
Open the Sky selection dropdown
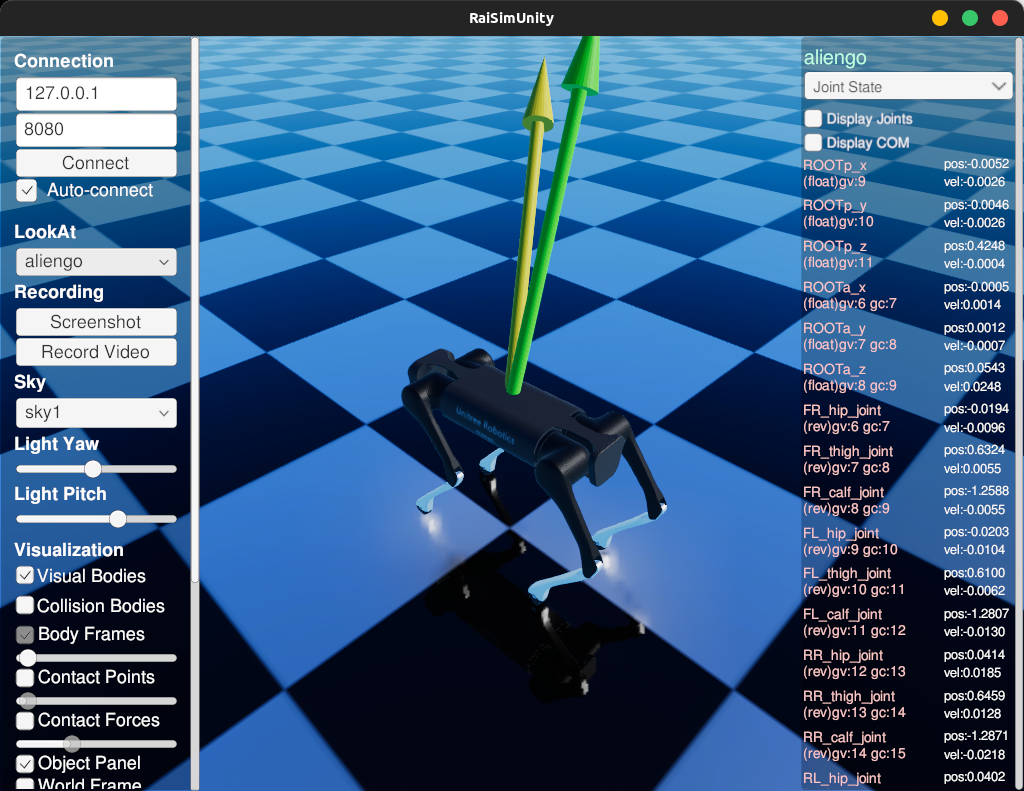click(x=96, y=412)
